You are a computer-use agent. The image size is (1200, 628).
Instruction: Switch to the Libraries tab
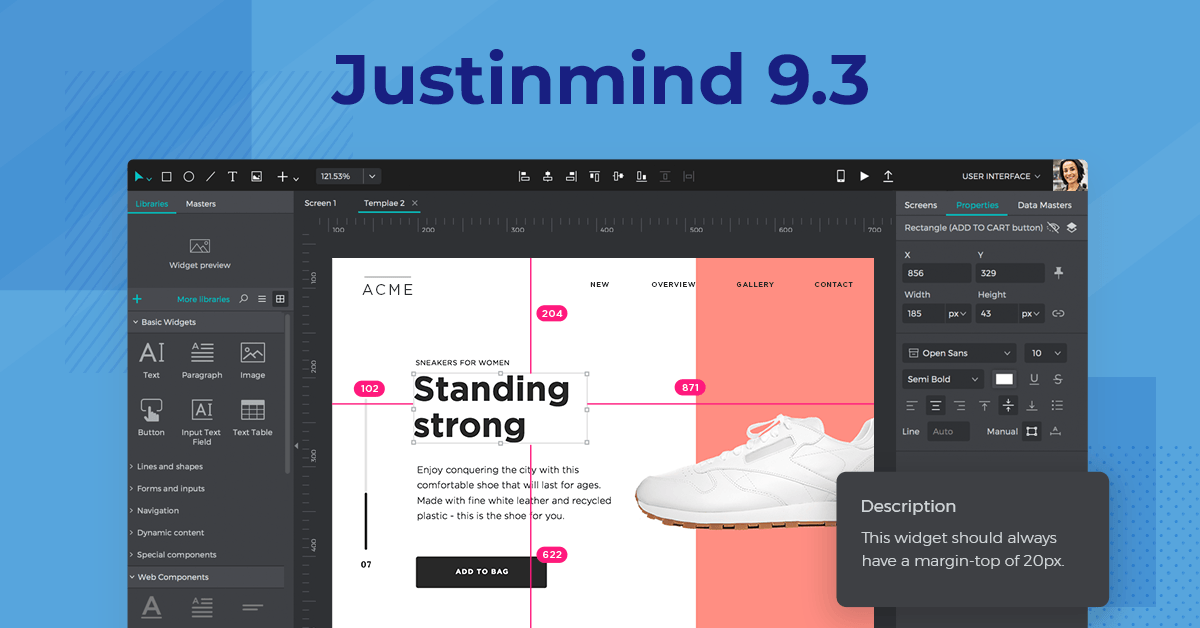[x=152, y=203]
